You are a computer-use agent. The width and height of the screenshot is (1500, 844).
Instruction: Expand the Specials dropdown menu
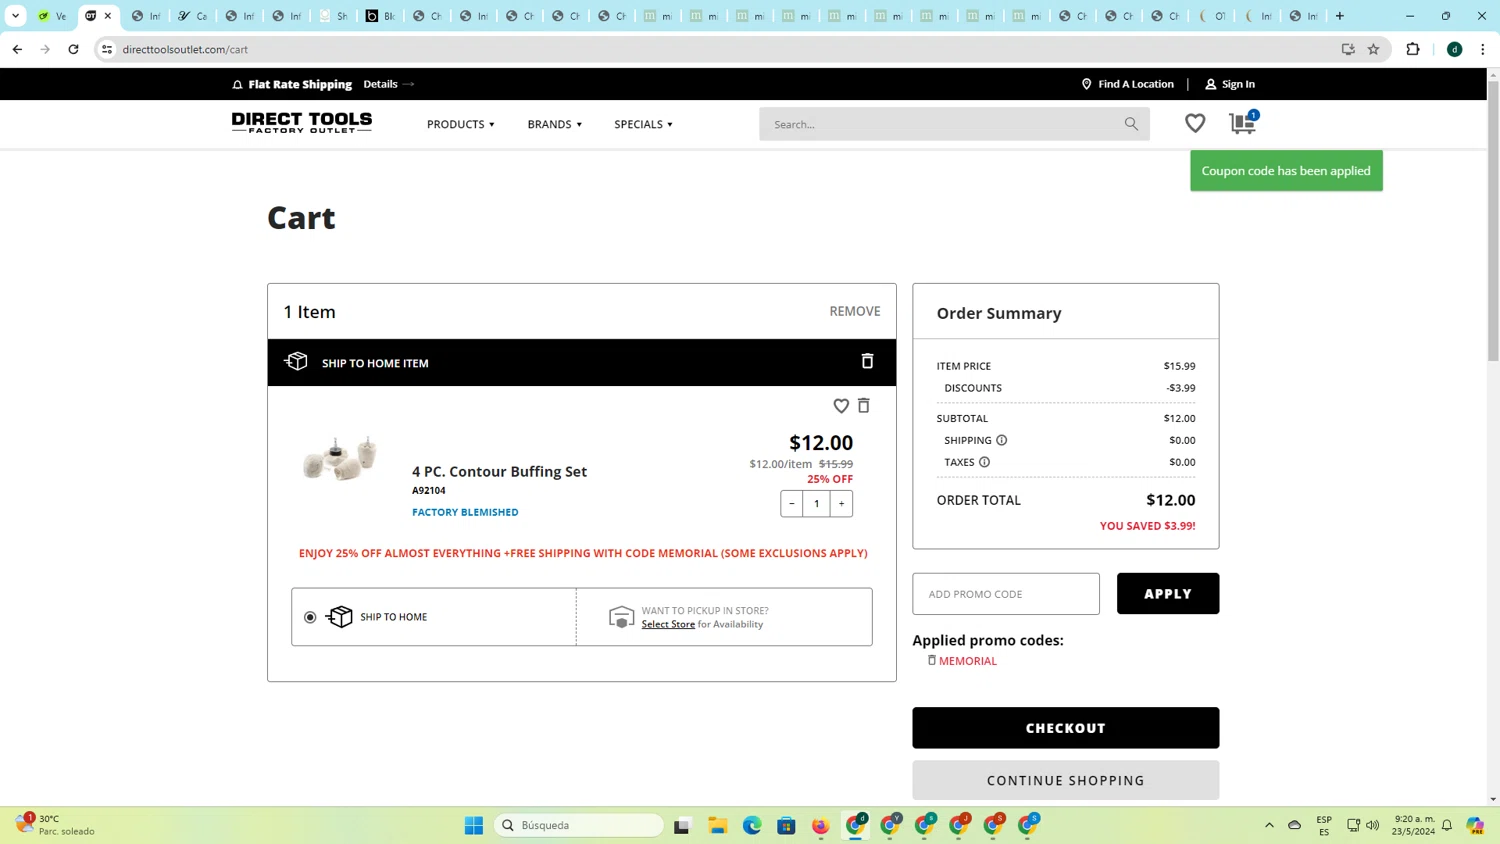click(x=644, y=124)
